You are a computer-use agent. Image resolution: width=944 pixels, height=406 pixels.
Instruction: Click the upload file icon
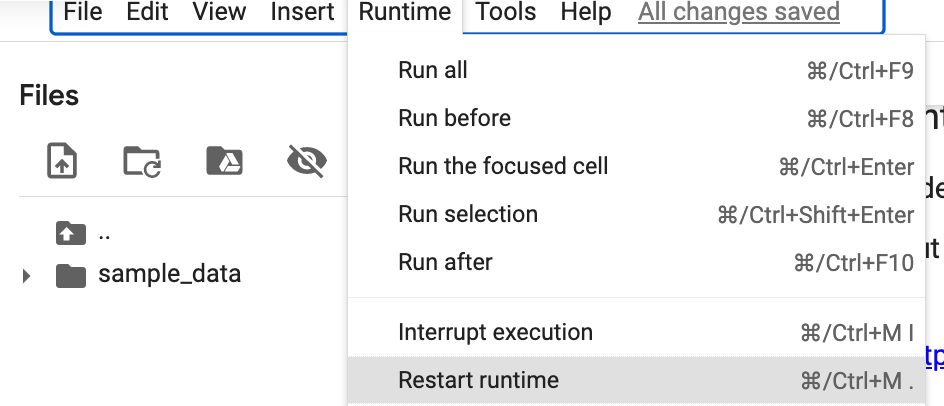pyautogui.click(x=62, y=161)
